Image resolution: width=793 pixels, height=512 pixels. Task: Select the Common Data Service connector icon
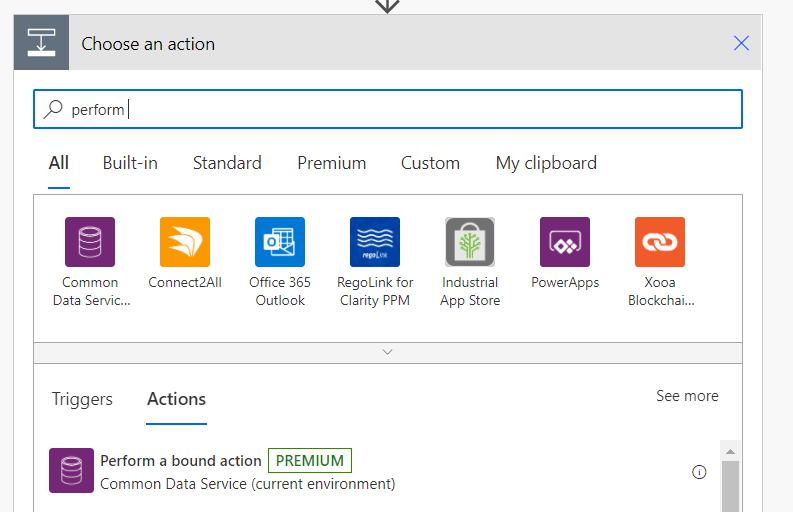pos(90,242)
